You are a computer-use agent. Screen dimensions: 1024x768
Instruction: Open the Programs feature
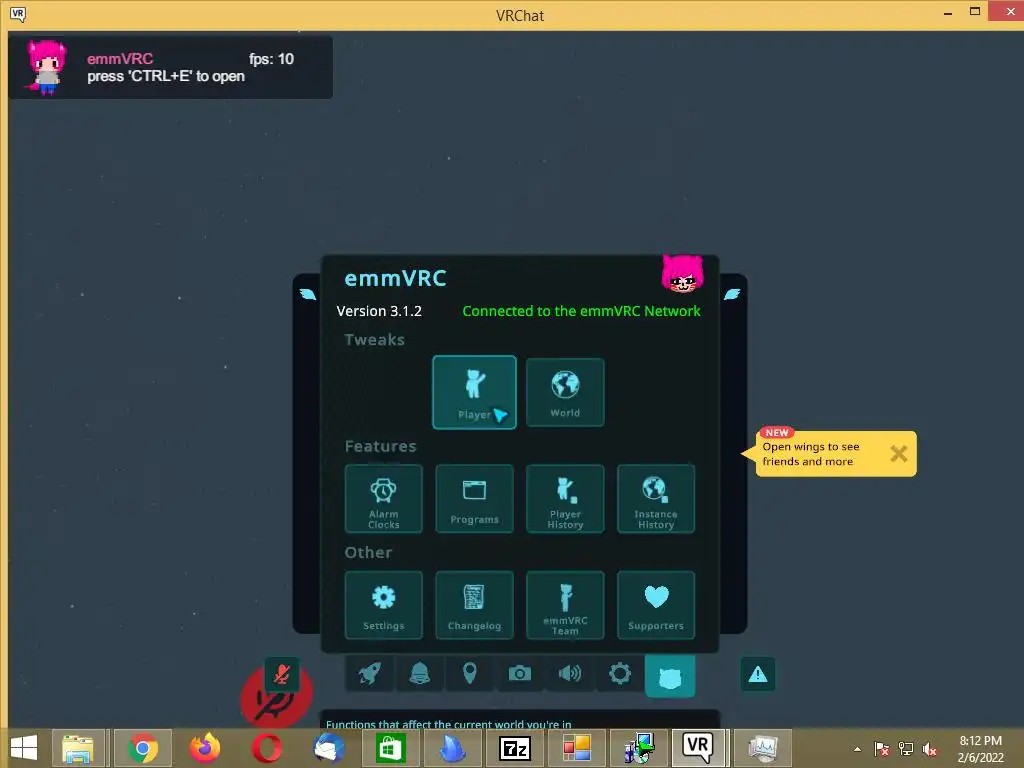(x=474, y=499)
